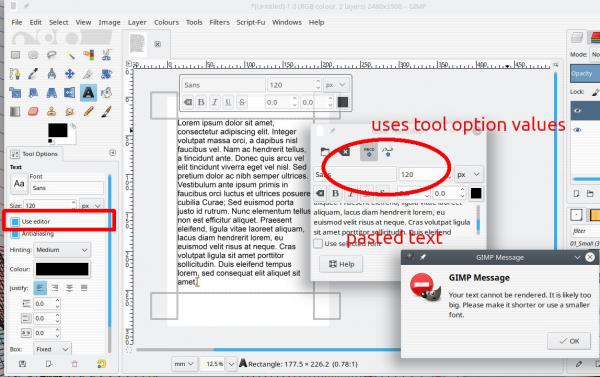Toggle the Use editor checkbox
This screenshot has height=377, width=600.
[x=15, y=222]
